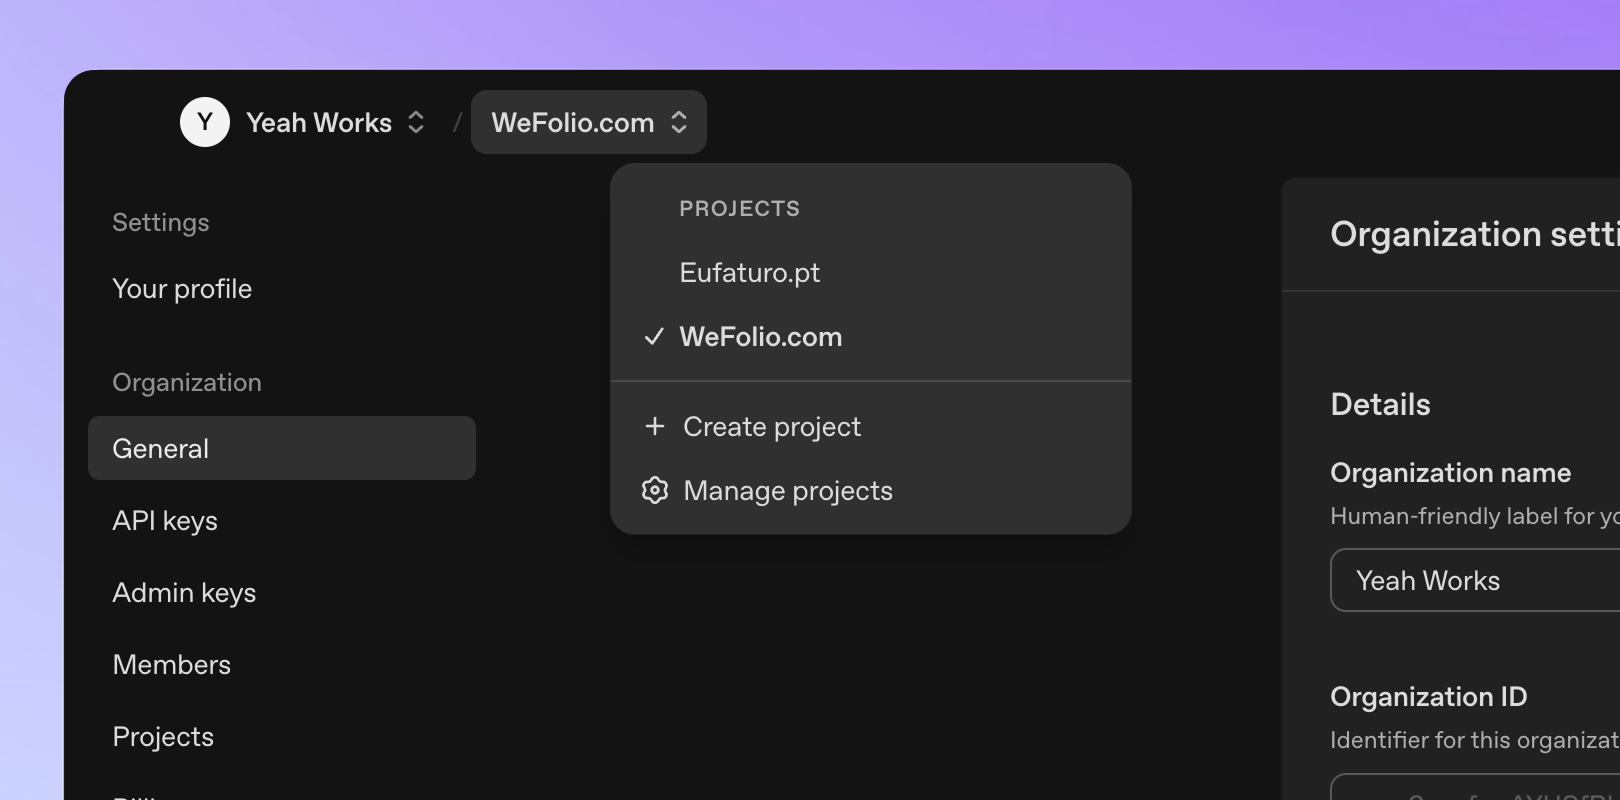The image size is (1620, 800).
Task: Click the Yeah Works organization avatar
Action: point(205,122)
